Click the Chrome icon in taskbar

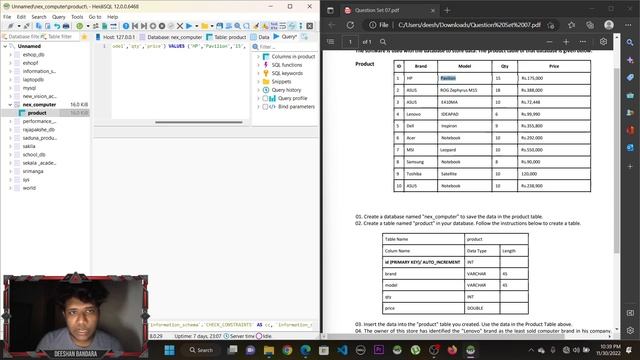pos(287,350)
